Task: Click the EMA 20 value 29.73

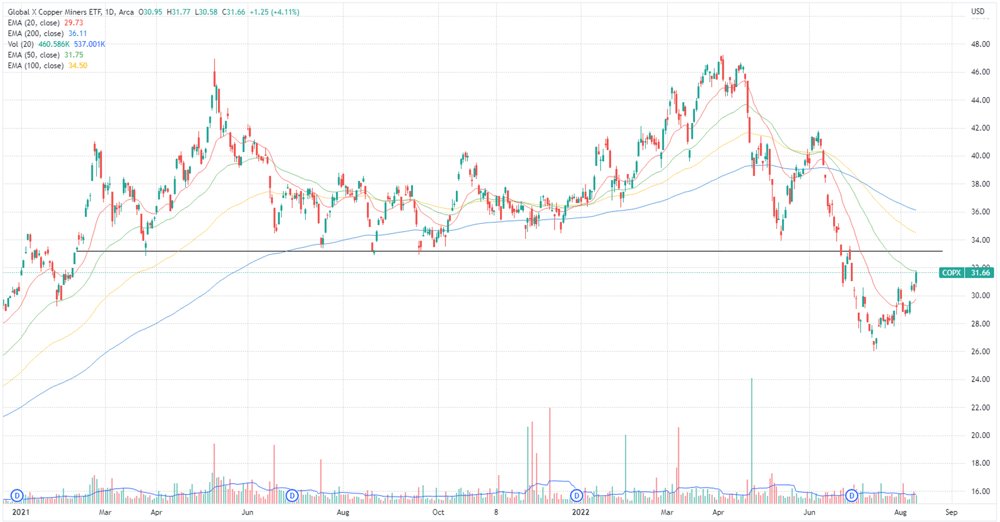Action: pyautogui.click(x=74, y=23)
